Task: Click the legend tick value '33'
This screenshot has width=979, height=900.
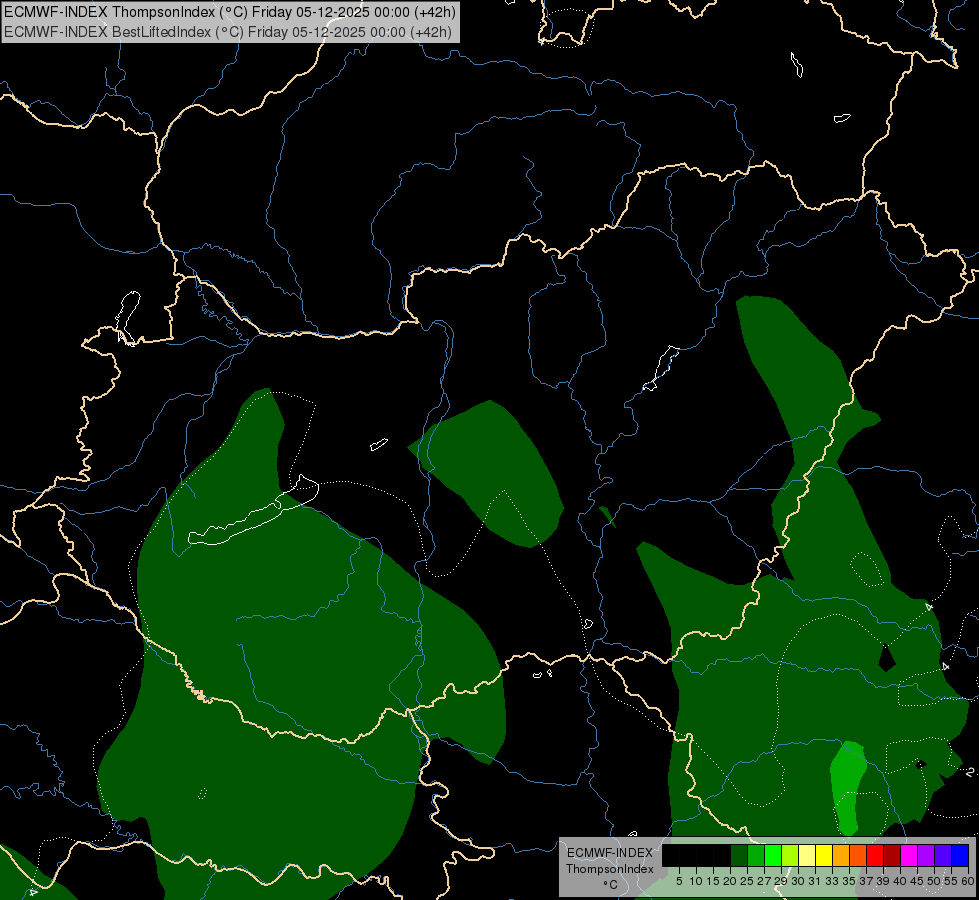Action: (x=832, y=881)
